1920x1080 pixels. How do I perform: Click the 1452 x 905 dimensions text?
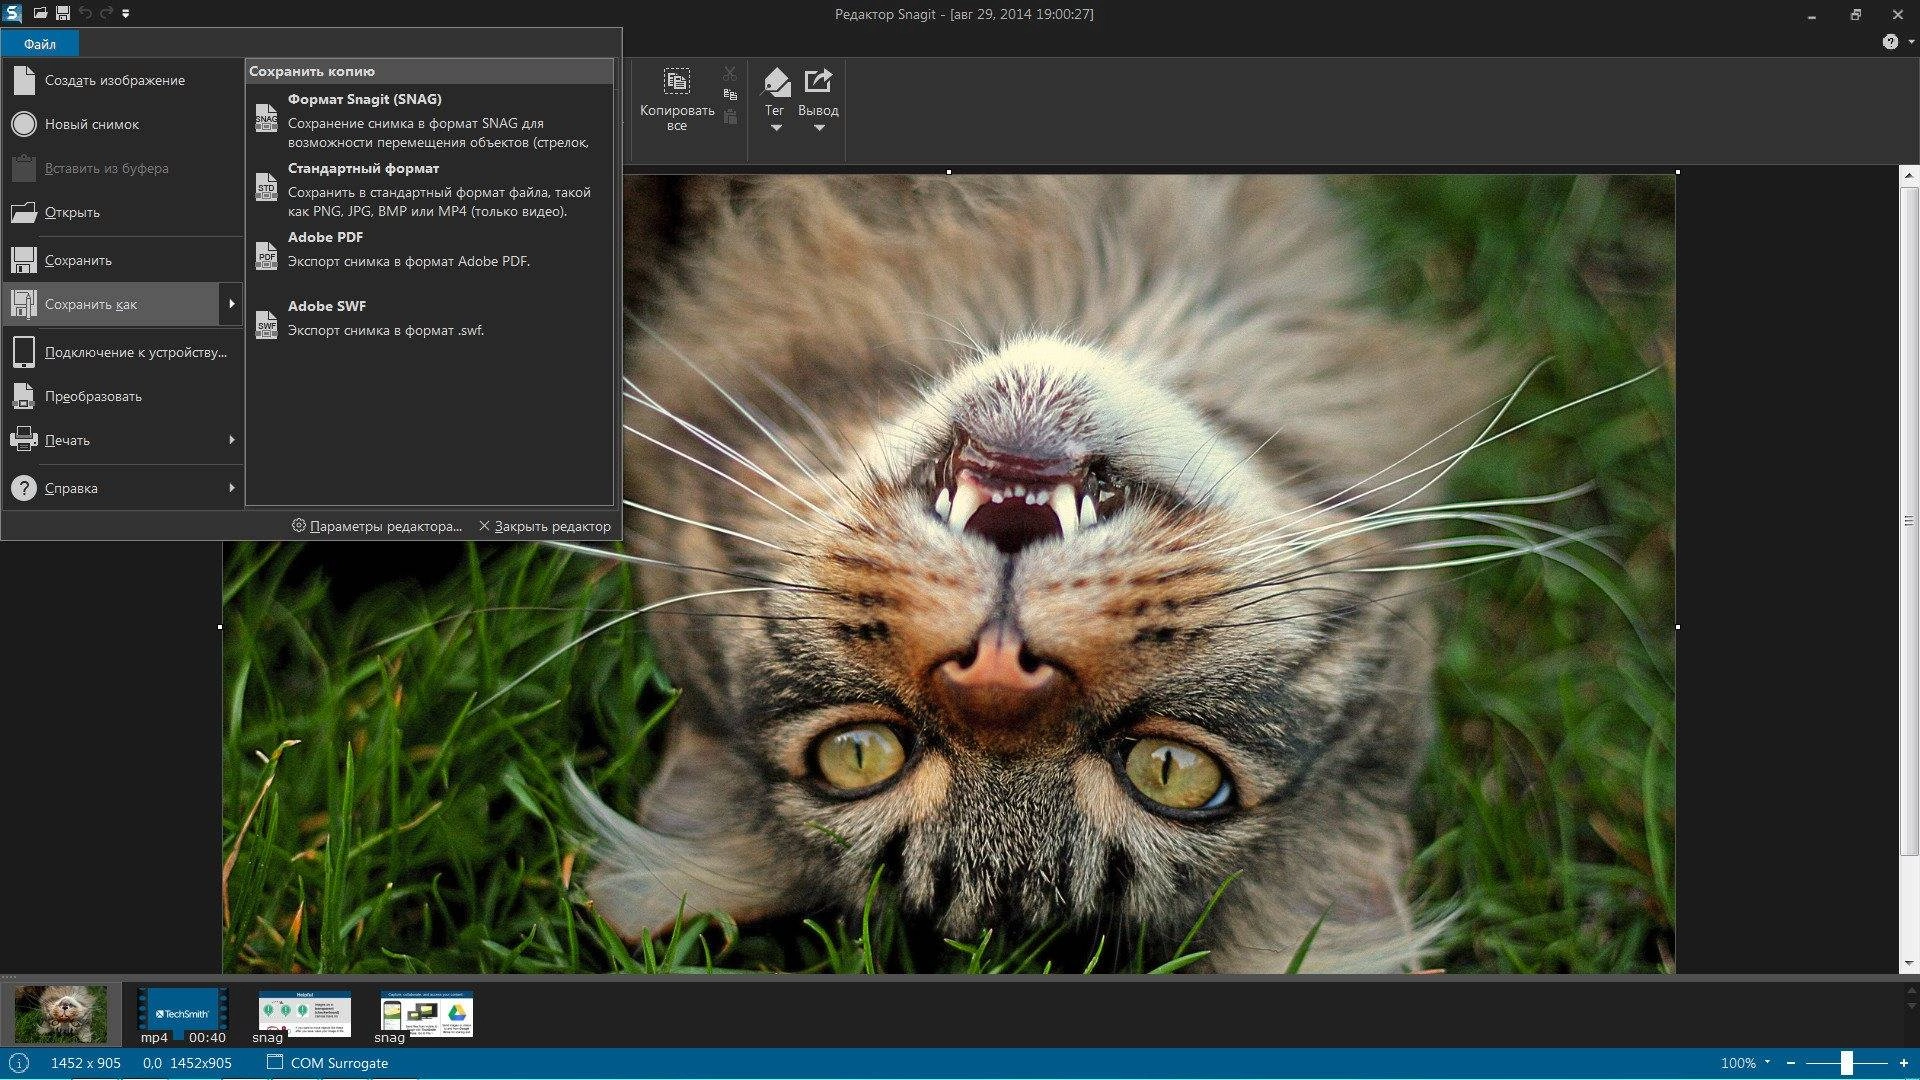86,1063
